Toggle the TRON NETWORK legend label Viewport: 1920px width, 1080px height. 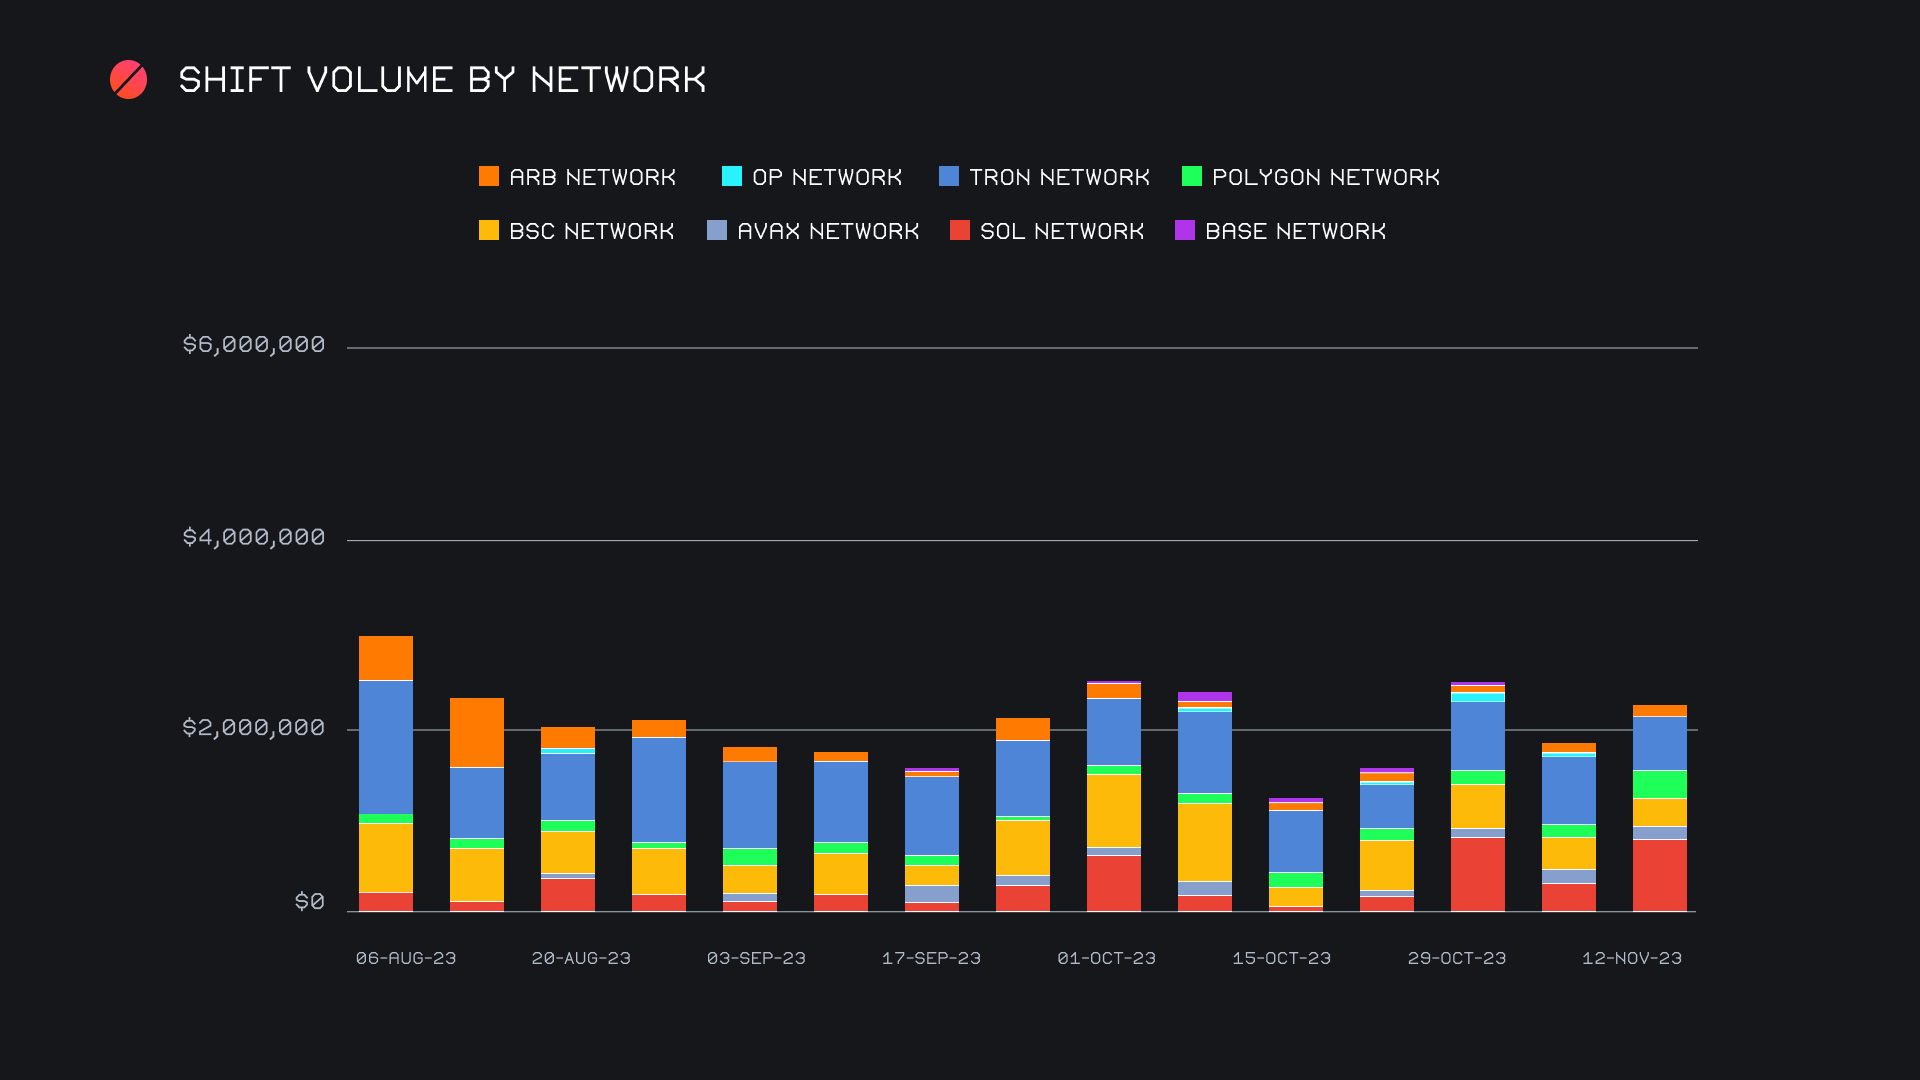pyautogui.click(x=1059, y=178)
